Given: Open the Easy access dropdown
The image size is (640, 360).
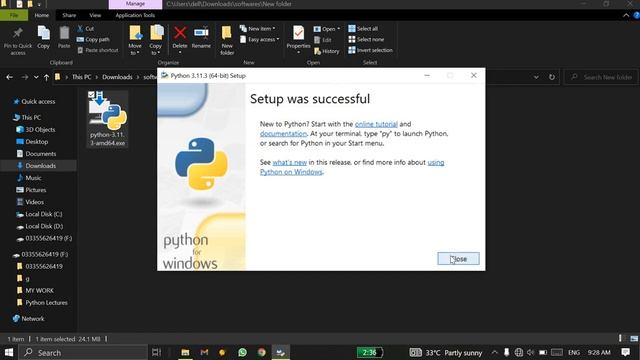Looking at the screenshot, I should (x=260, y=40).
